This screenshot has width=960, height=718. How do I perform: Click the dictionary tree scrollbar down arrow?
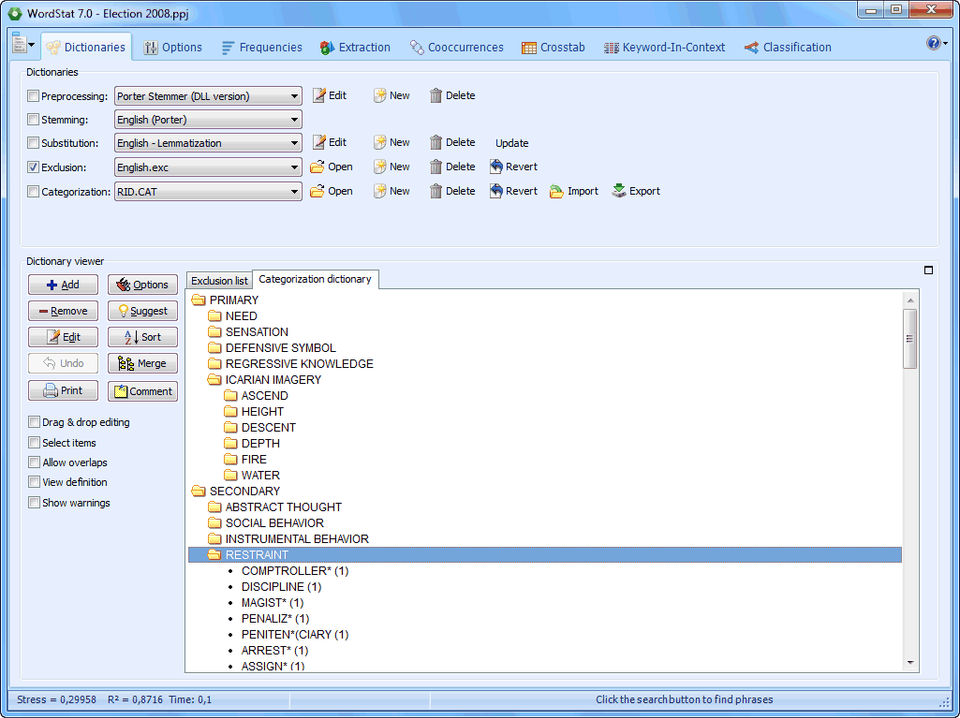910,662
